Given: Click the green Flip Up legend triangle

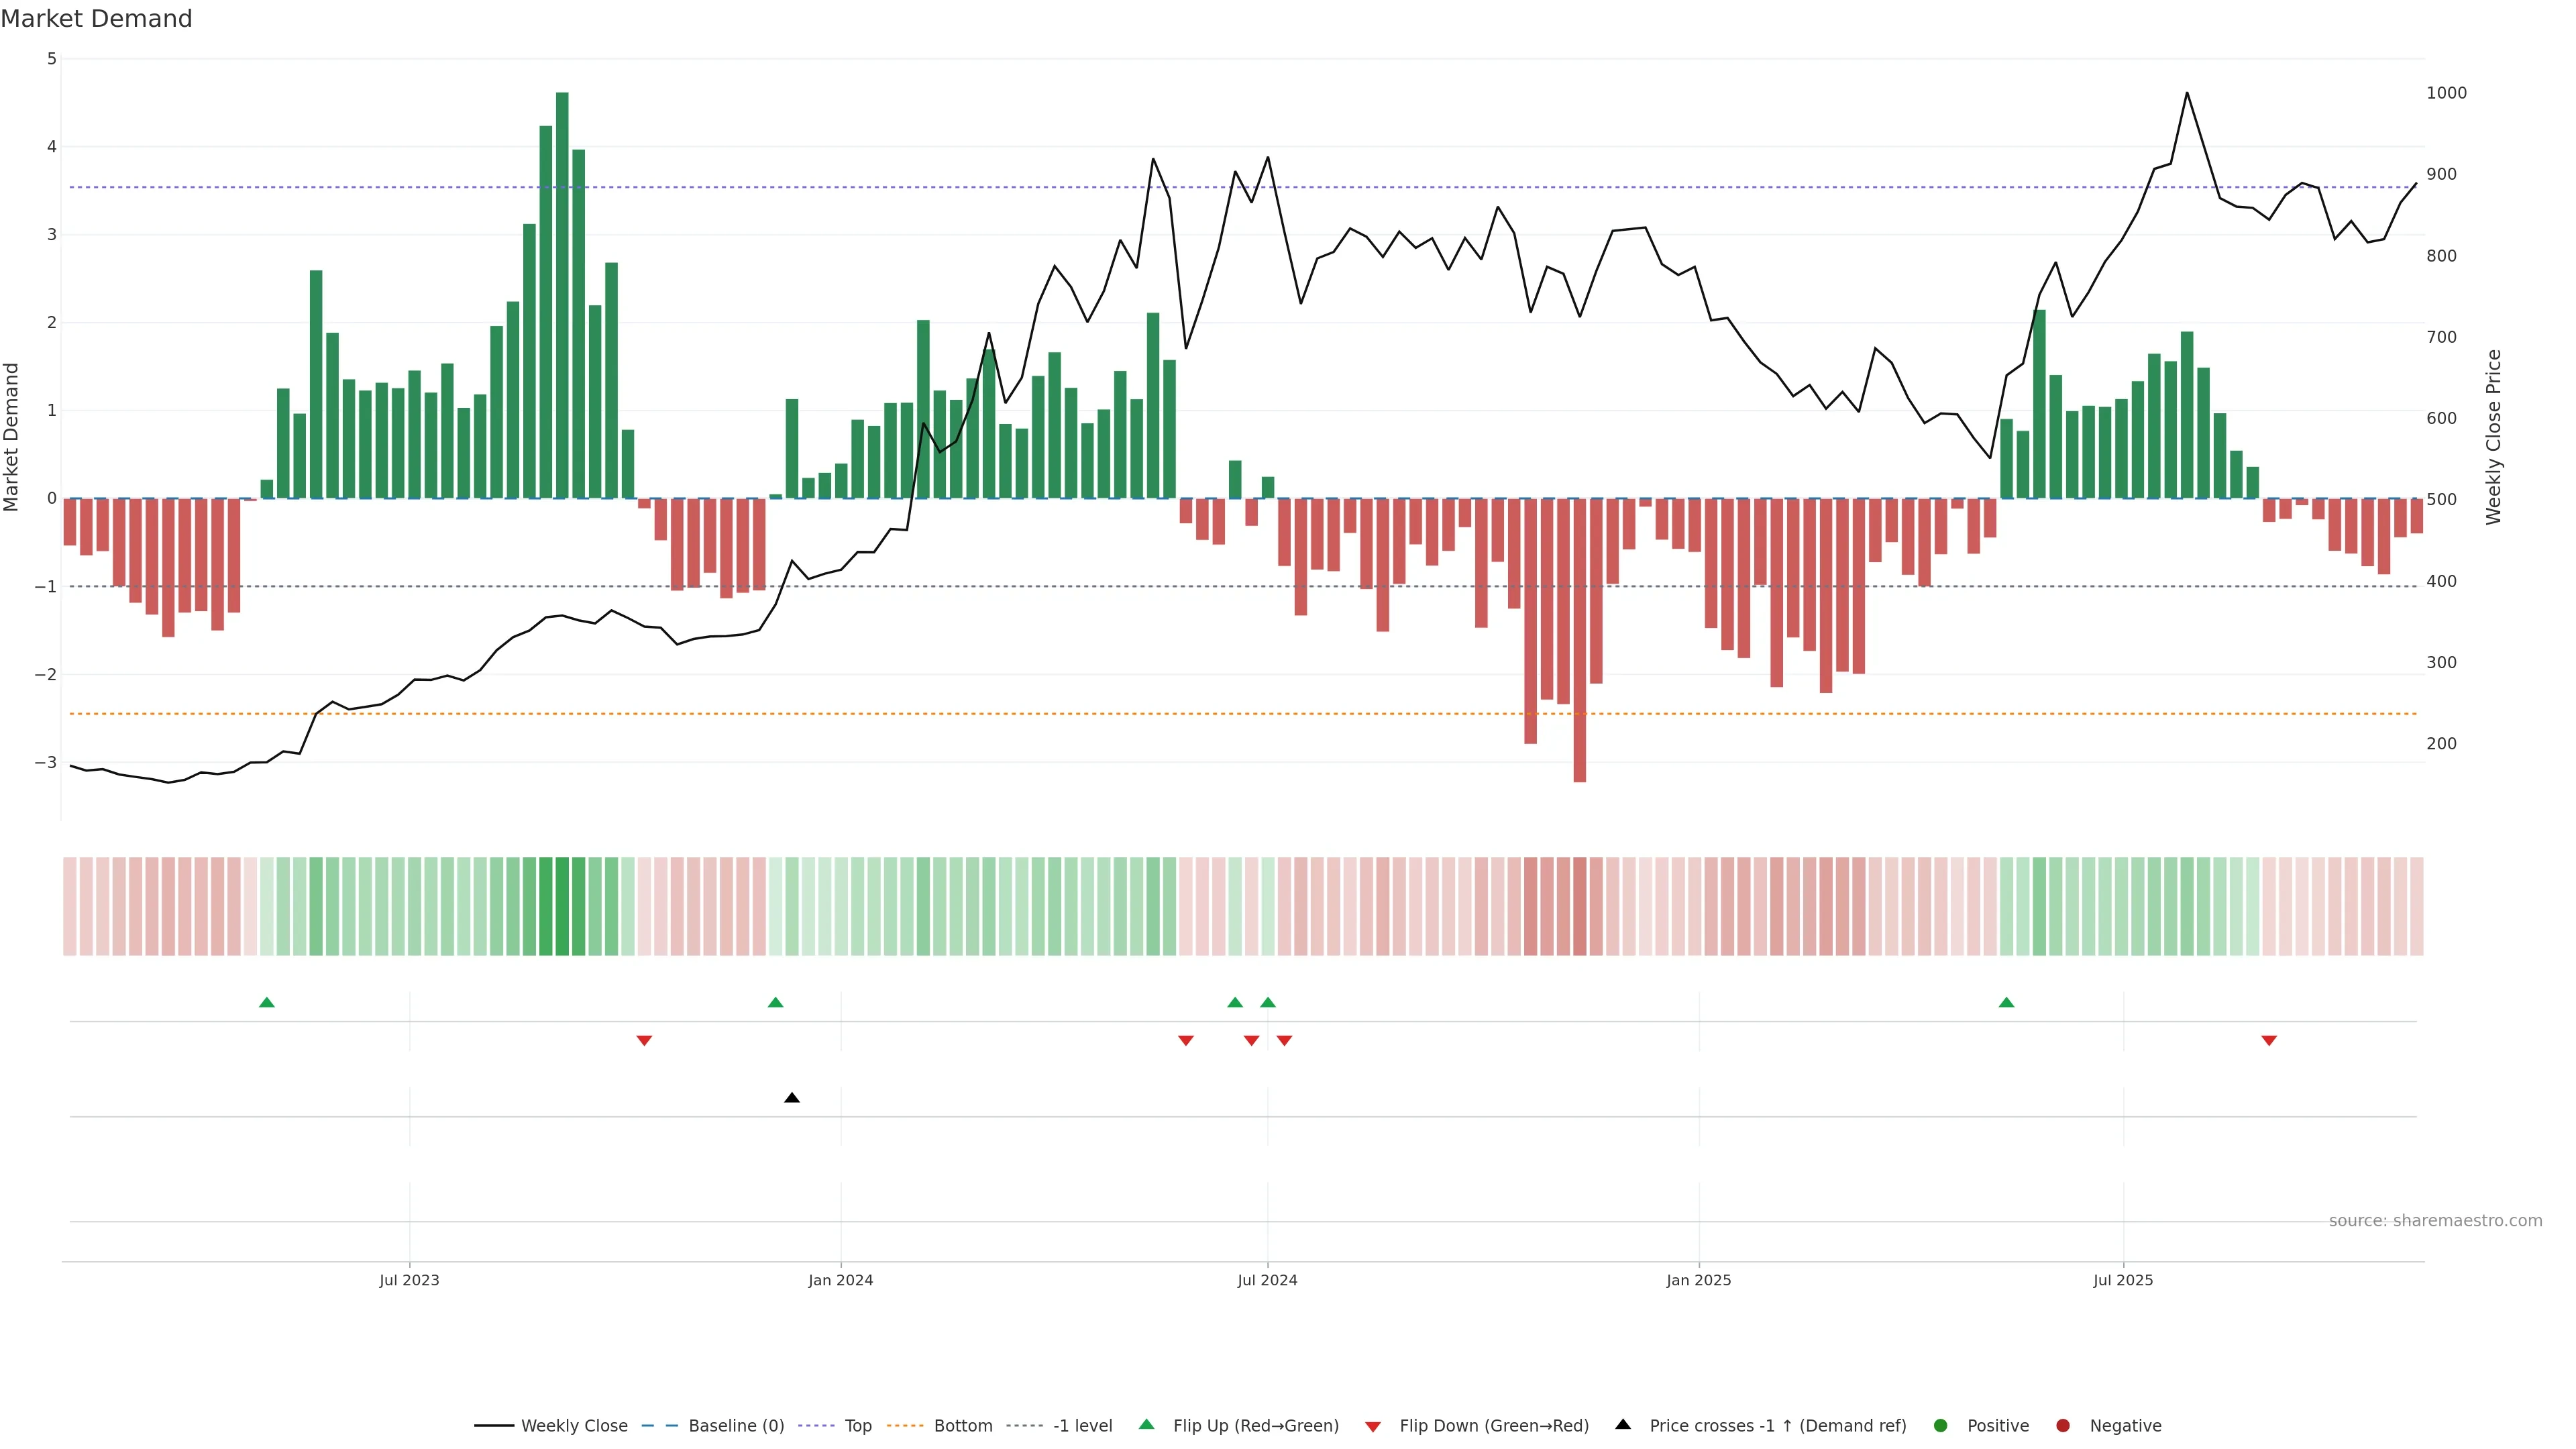Looking at the screenshot, I should click(x=1146, y=1424).
